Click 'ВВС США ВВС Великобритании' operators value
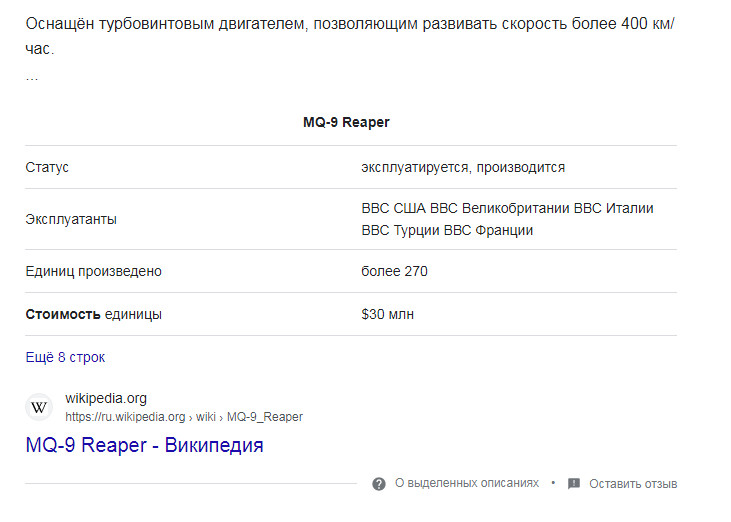Image resolution: width=731 pixels, height=522 pixels. coord(507,219)
